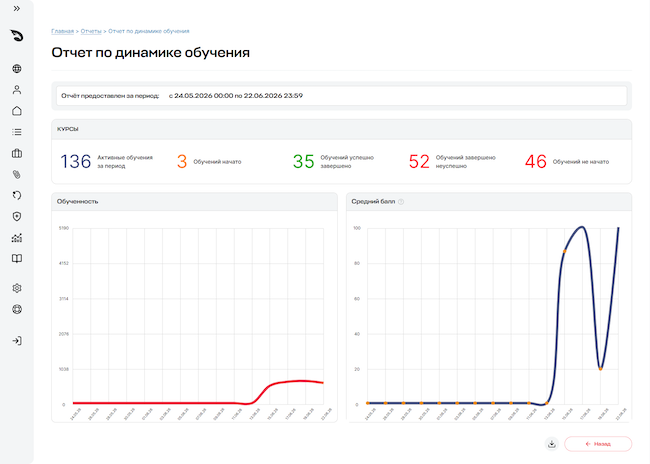Open the Главная breadcrumb link

63,31
